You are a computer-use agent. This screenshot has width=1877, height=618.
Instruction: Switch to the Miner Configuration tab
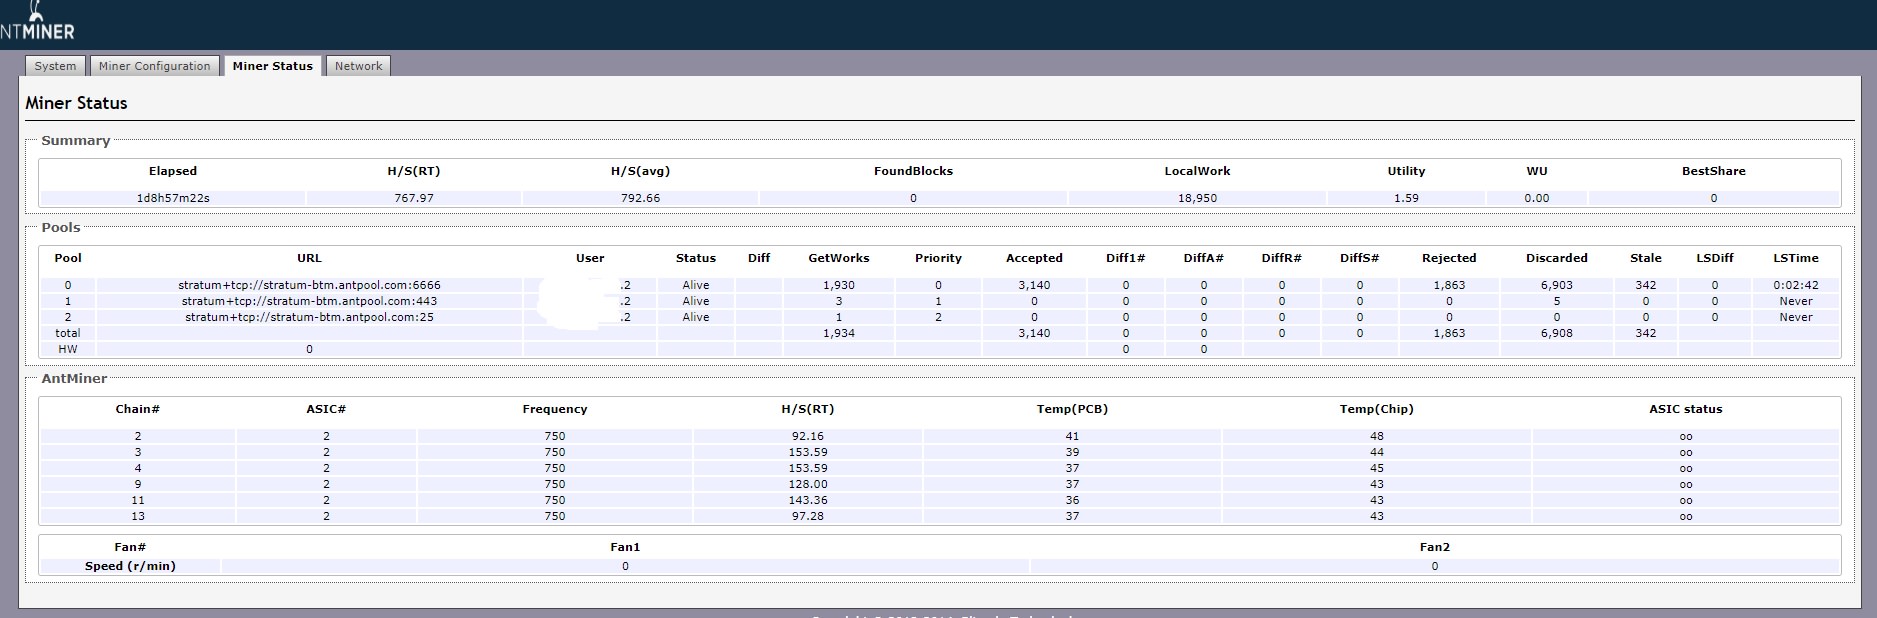pos(154,66)
